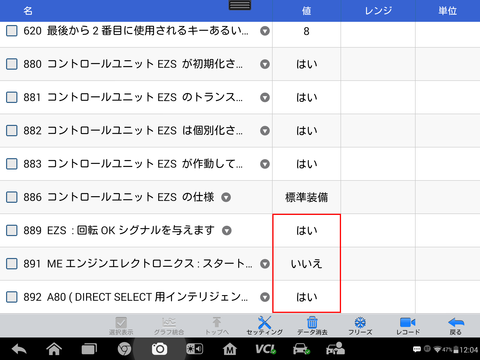Select the 単位 column header
Screen dimensions: 480x360
448,11
